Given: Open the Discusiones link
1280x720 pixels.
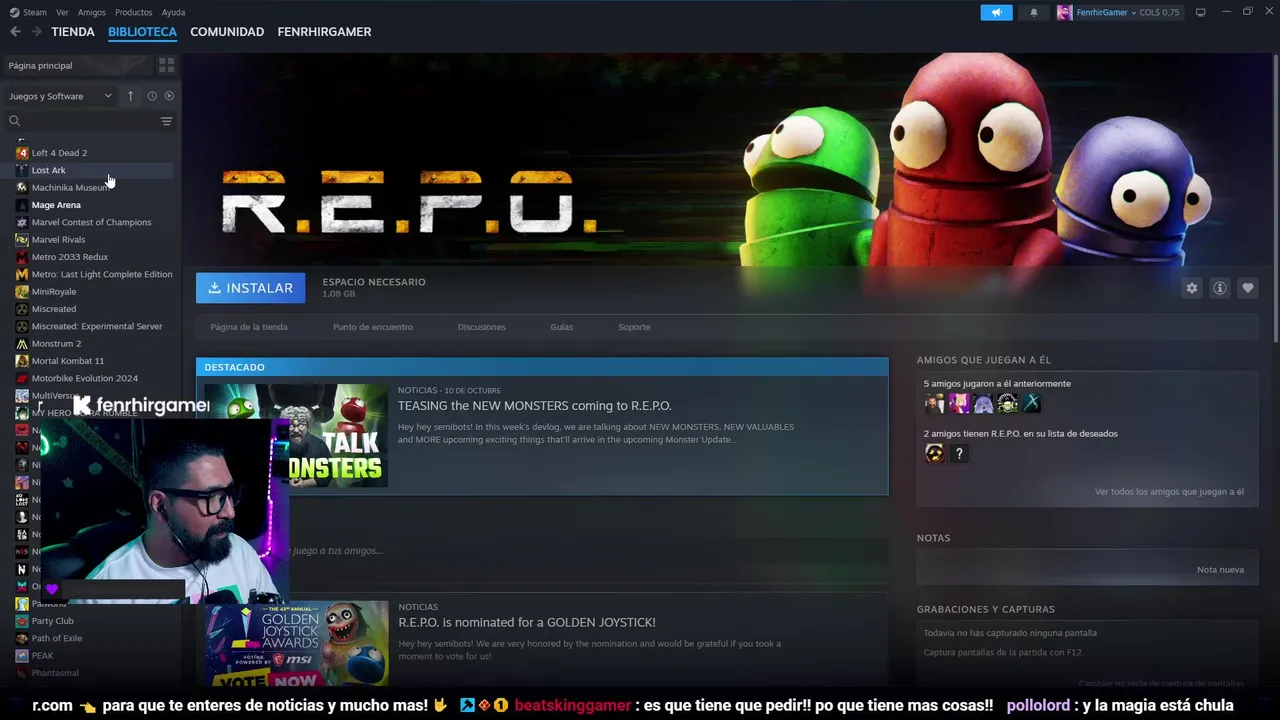Looking at the screenshot, I should pyautogui.click(x=481, y=327).
